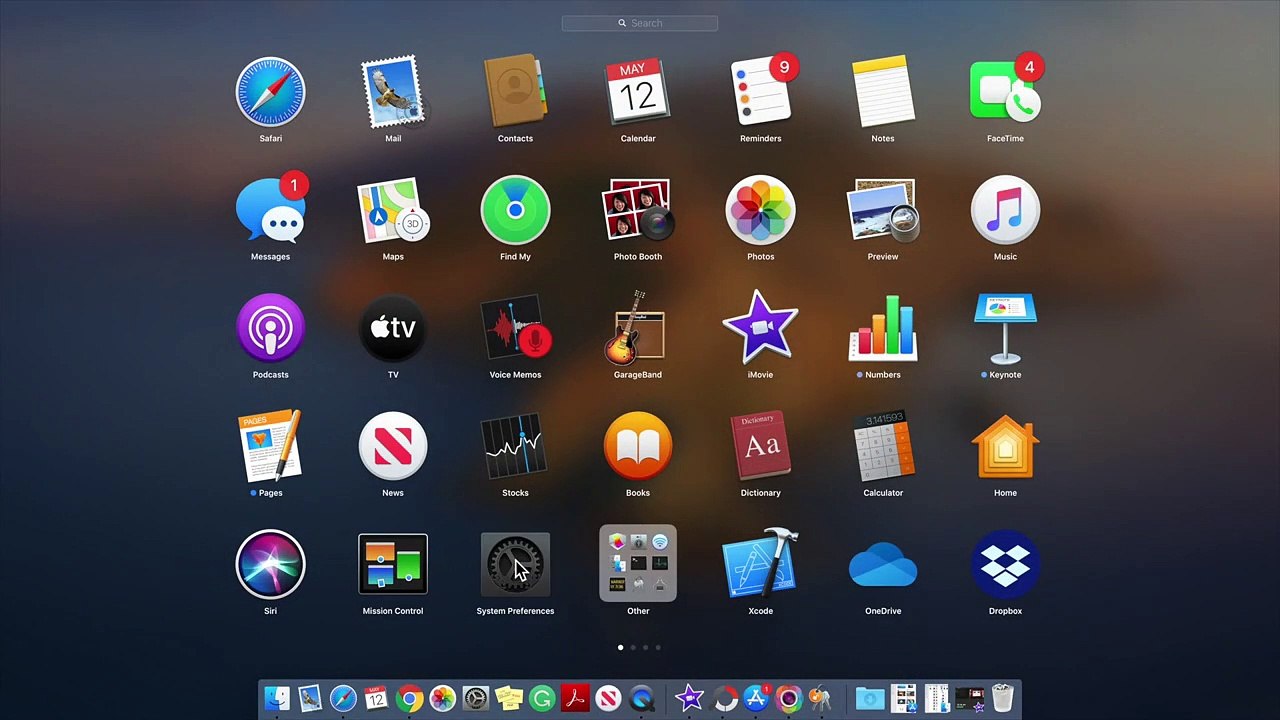
Task: Open Keychain Access from the Dock
Action: tap(820, 698)
